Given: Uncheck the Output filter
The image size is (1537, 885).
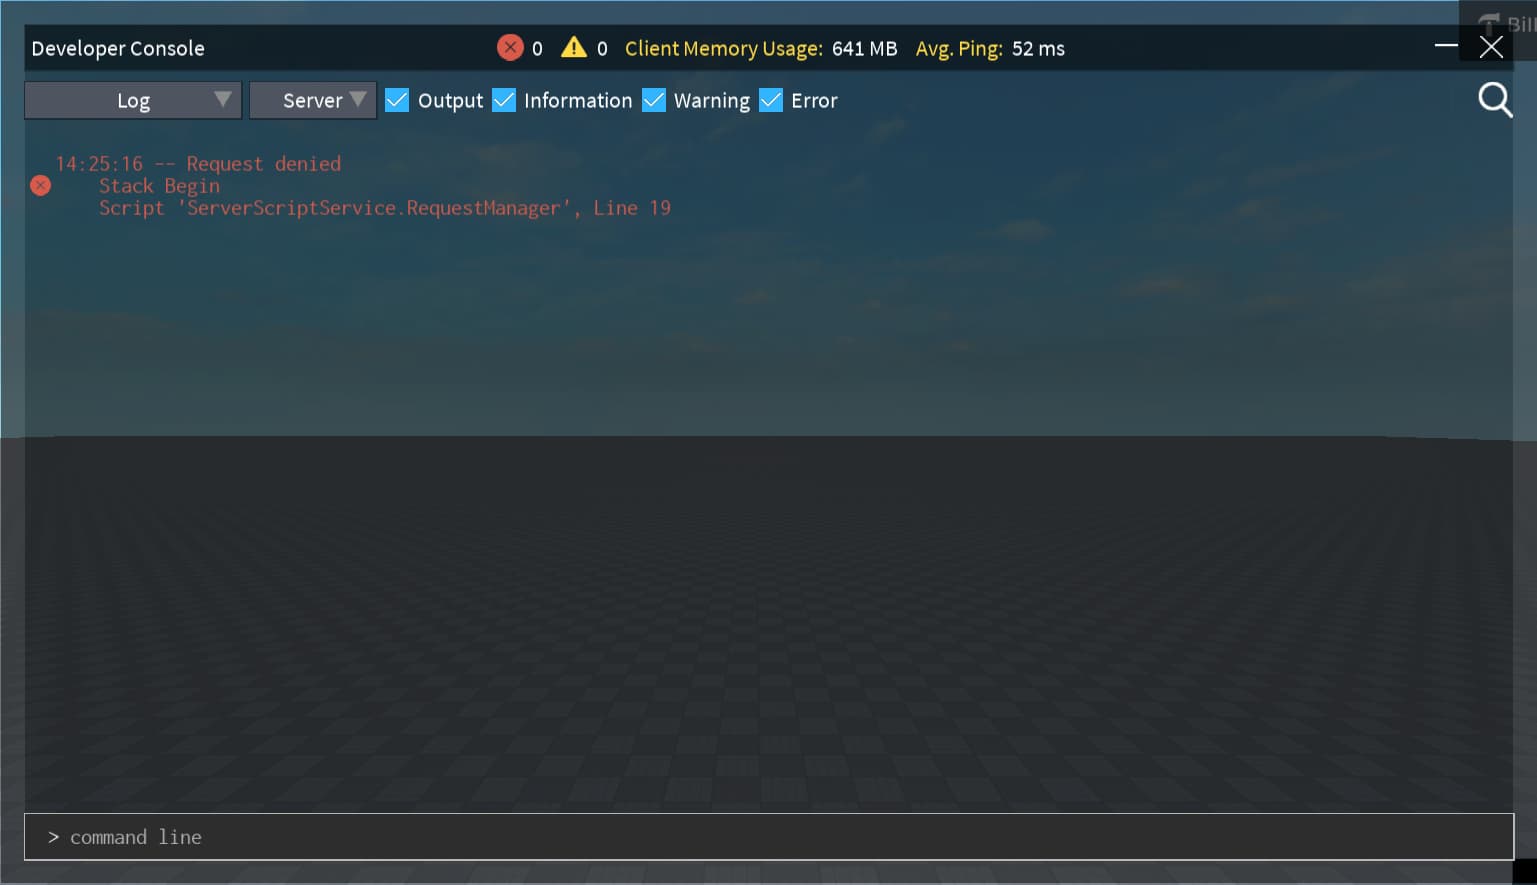Looking at the screenshot, I should pos(397,100).
